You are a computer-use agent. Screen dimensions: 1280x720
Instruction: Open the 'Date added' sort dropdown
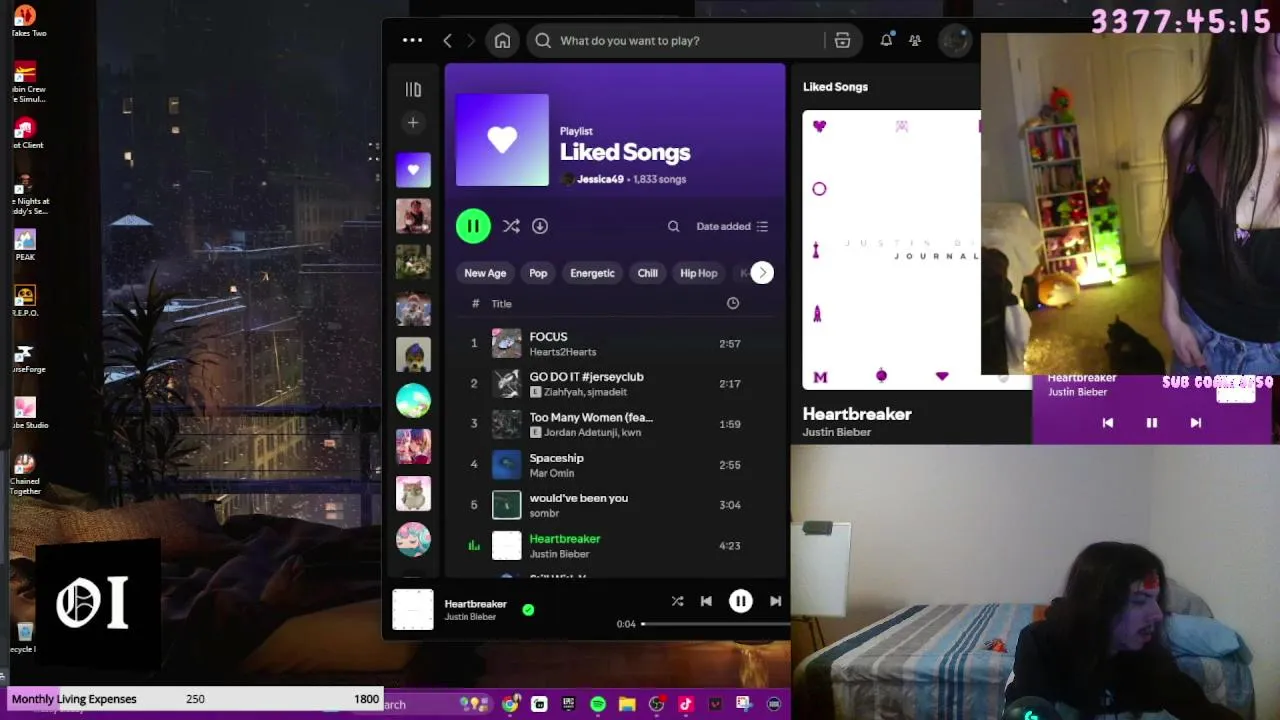point(732,226)
